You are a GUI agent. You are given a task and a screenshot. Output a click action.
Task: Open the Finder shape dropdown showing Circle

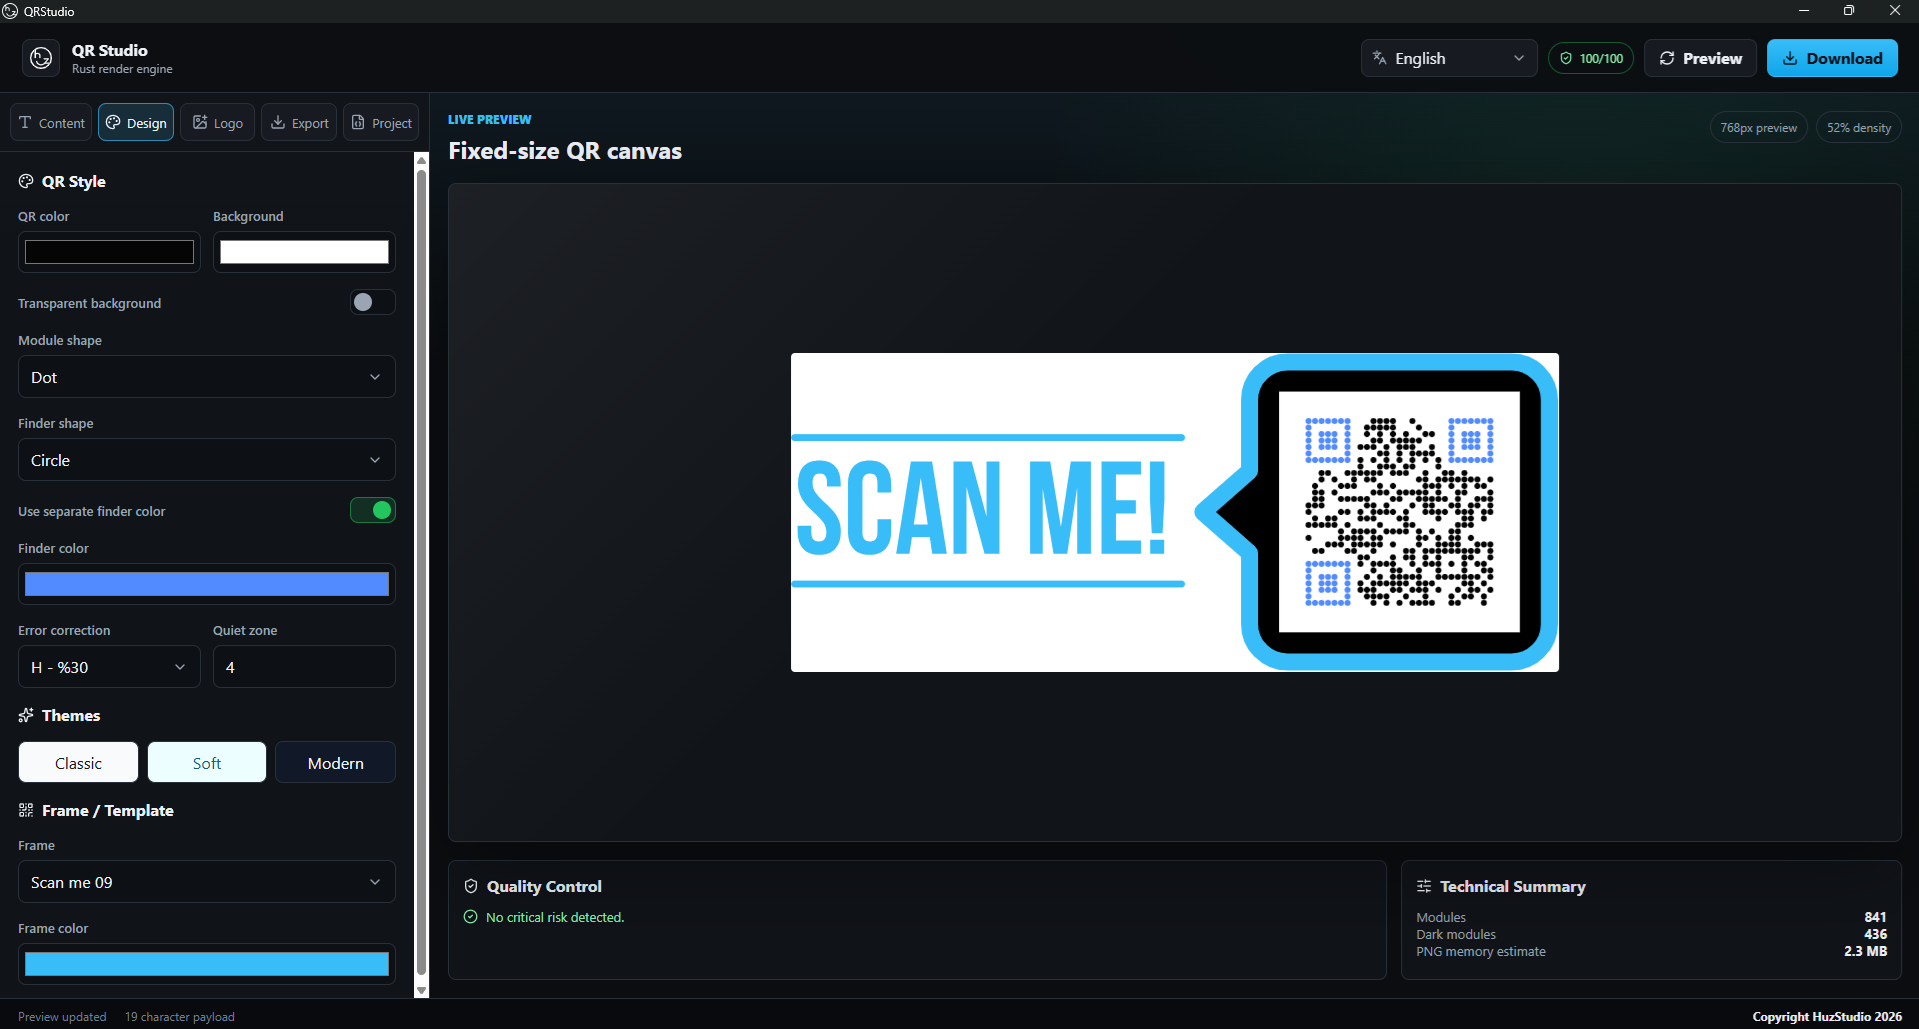click(x=207, y=460)
